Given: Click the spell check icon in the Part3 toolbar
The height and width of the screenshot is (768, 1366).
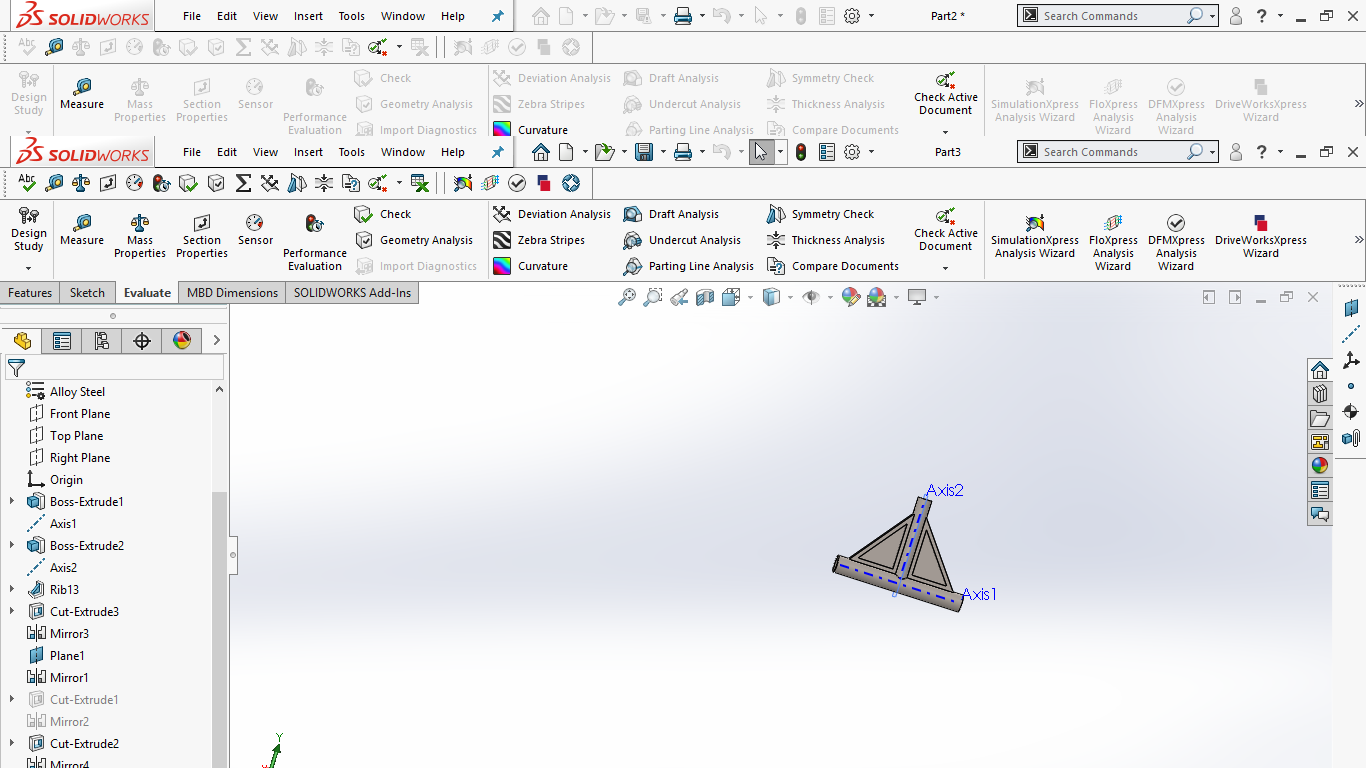Looking at the screenshot, I should 27,183.
